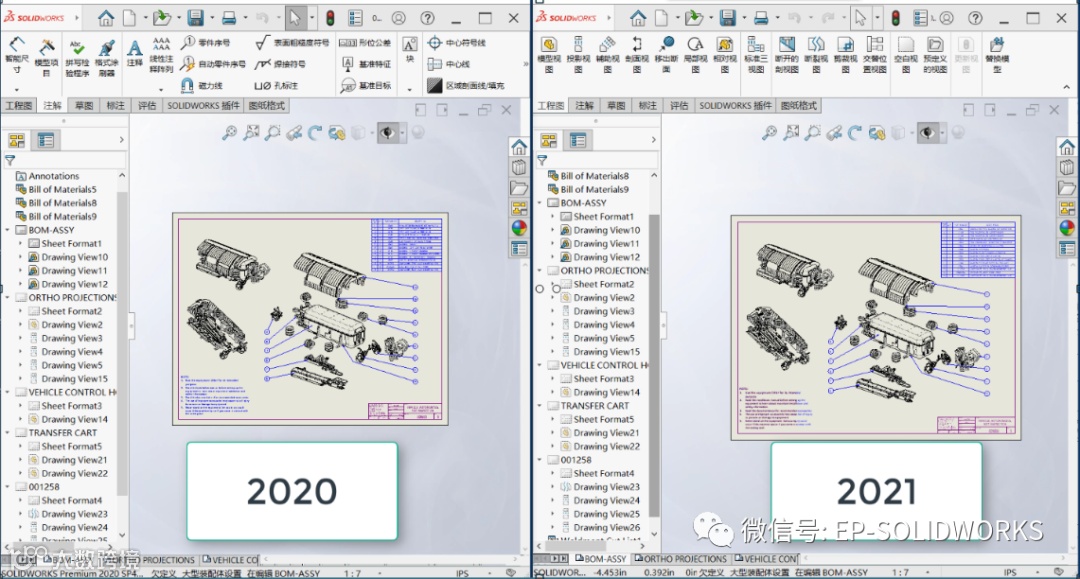Toggle Hide/Show Items eye in 2020 window

coord(387,133)
